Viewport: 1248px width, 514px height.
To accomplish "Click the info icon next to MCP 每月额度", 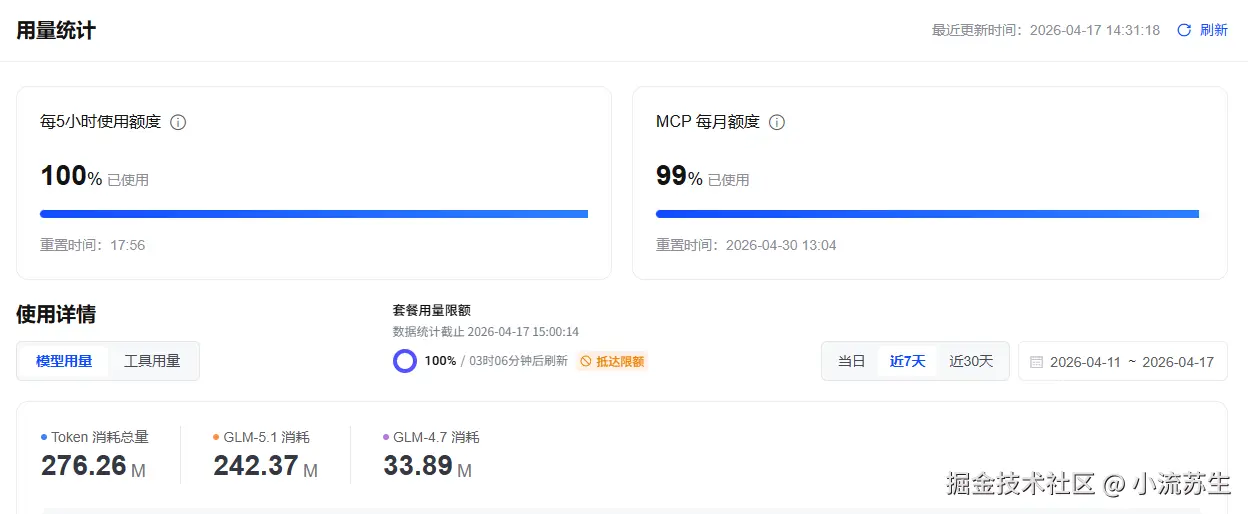I will (776, 122).
